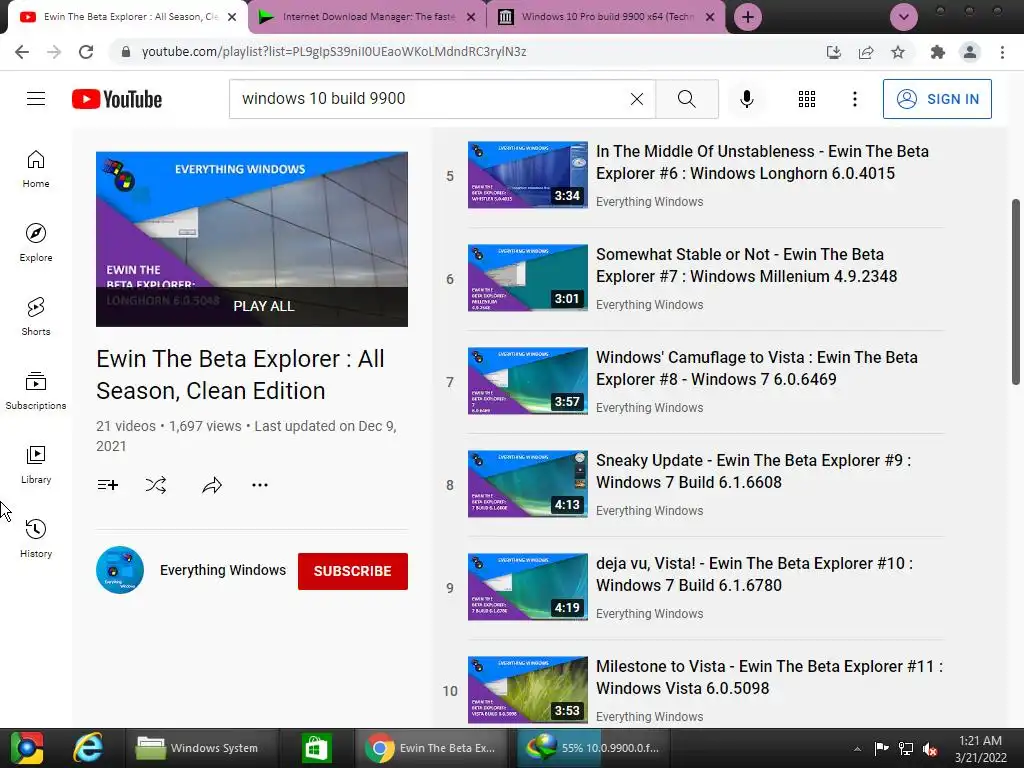1024x768 pixels.
Task: Go to the YouTube logo home link
Action: tap(117, 99)
